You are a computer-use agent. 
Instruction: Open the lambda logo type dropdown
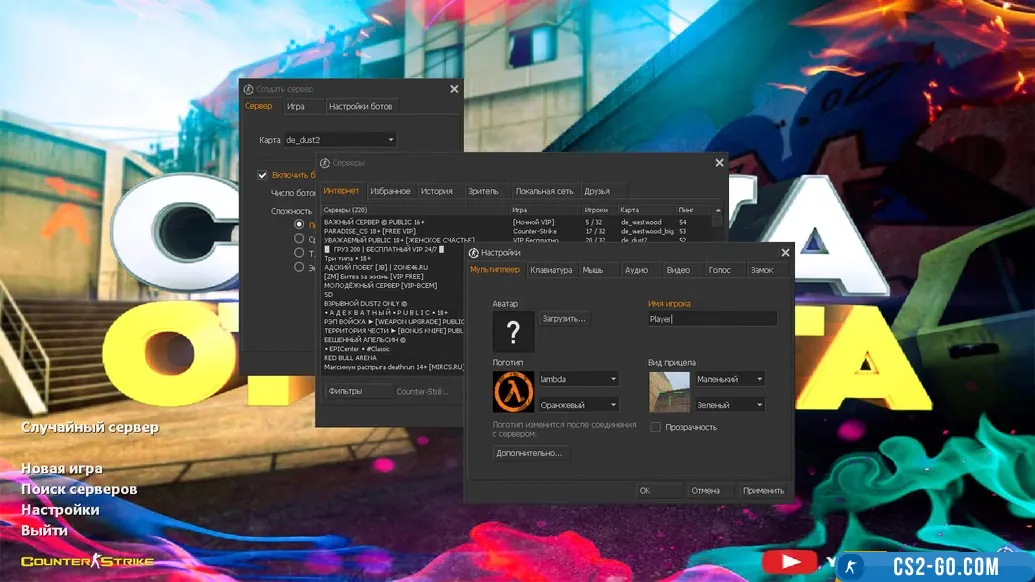[578, 379]
